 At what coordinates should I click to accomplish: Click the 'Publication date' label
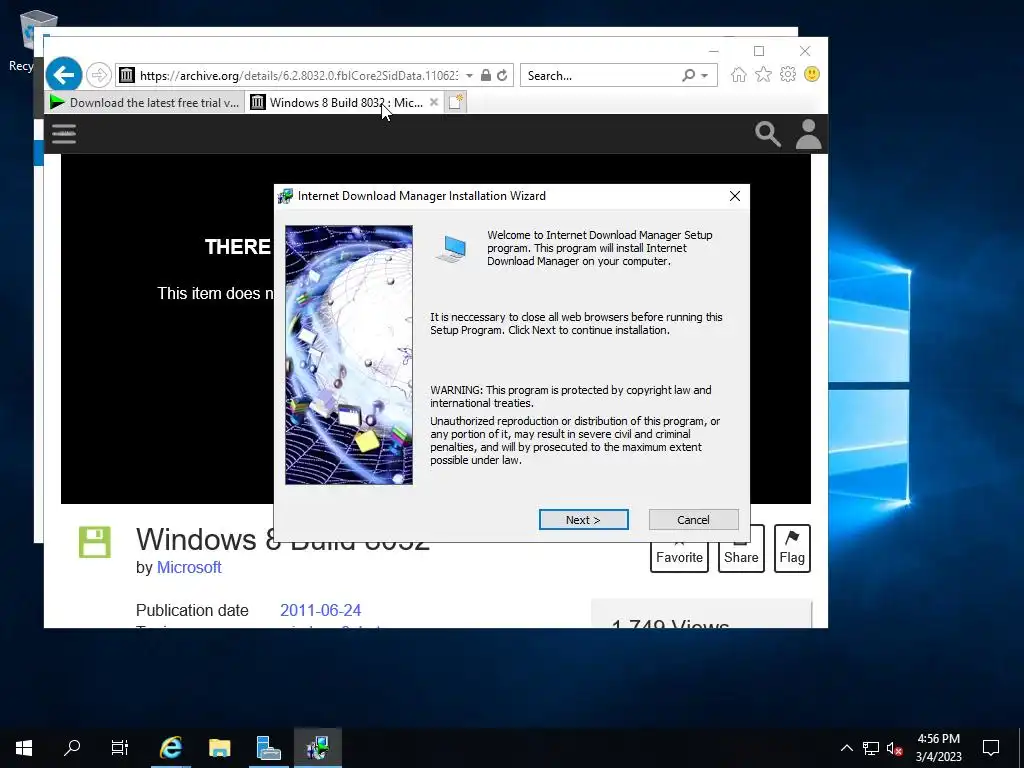192,611
